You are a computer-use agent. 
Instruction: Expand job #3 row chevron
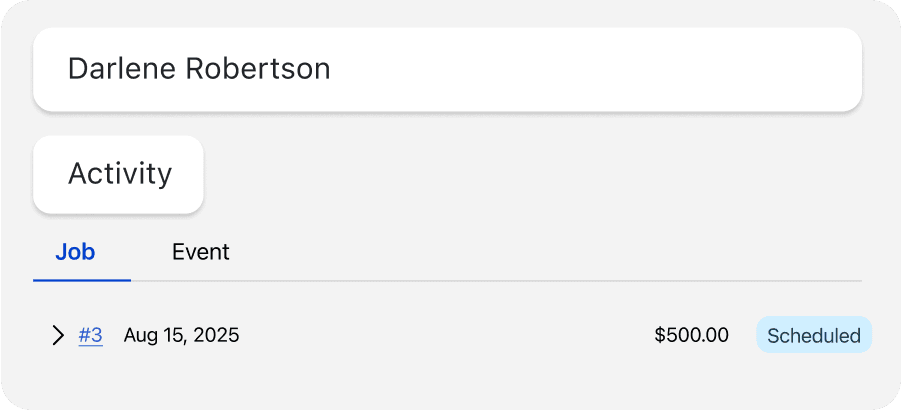point(58,335)
